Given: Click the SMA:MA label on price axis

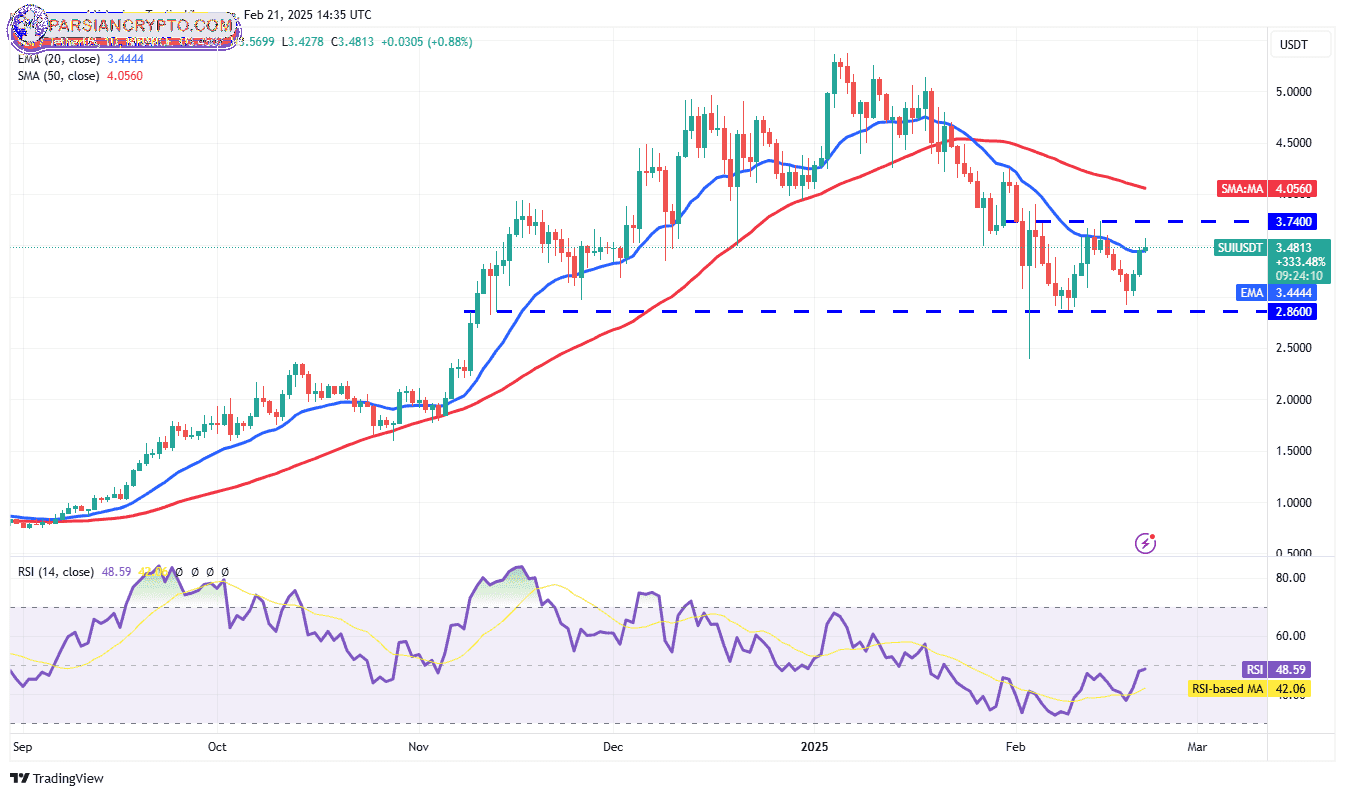Looking at the screenshot, I should click(x=1244, y=188).
